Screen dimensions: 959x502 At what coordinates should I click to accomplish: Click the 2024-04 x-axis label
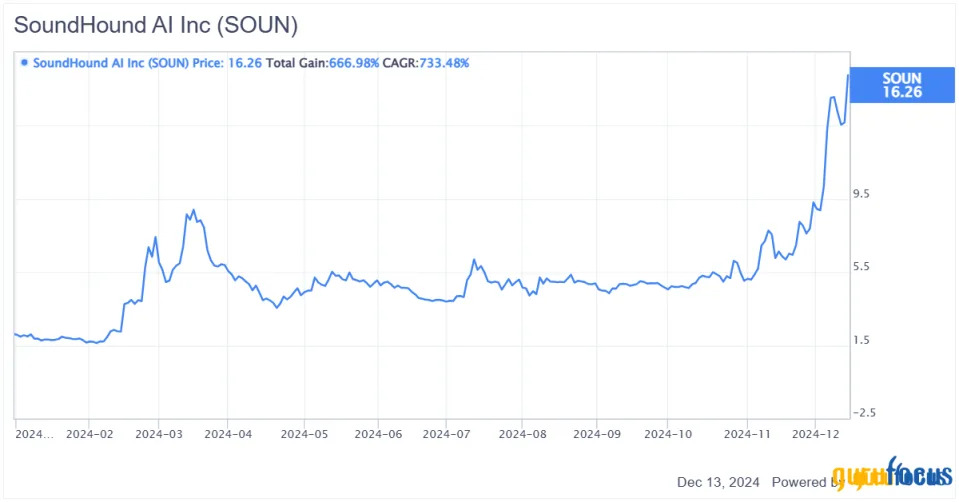[228, 434]
